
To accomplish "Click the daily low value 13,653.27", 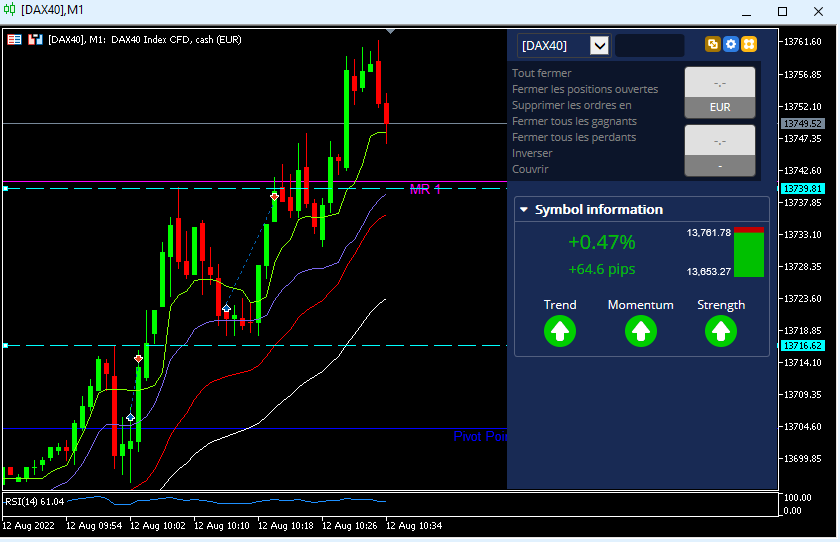I will pyautogui.click(x=709, y=272).
